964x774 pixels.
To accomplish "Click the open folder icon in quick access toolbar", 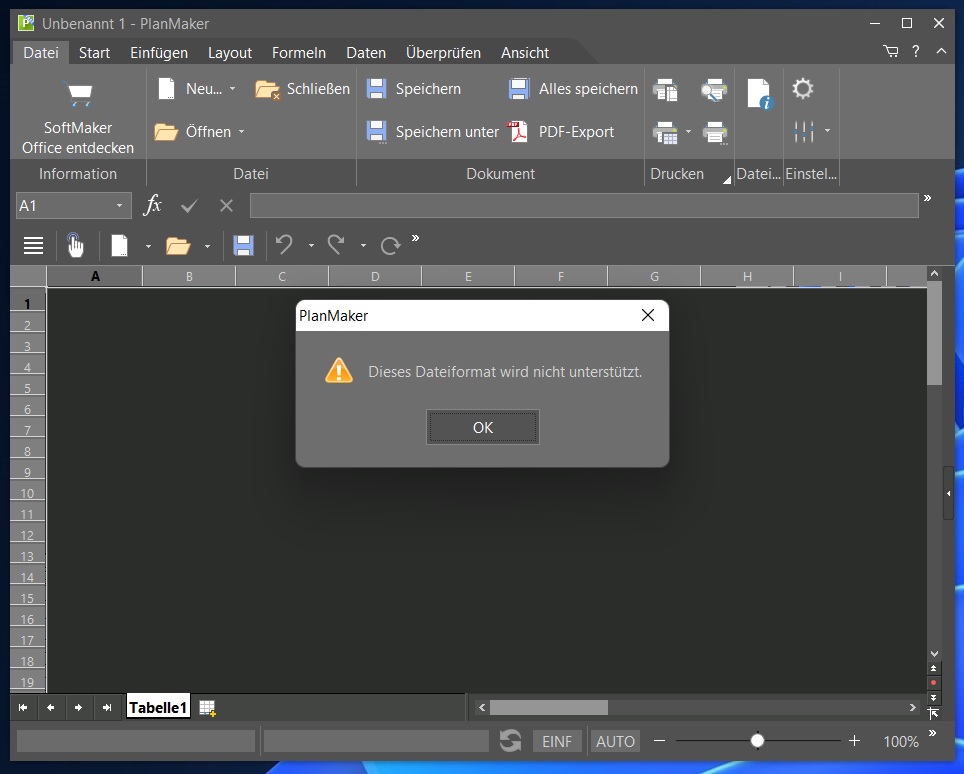I will pyautogui.click(x=178, y=246).
